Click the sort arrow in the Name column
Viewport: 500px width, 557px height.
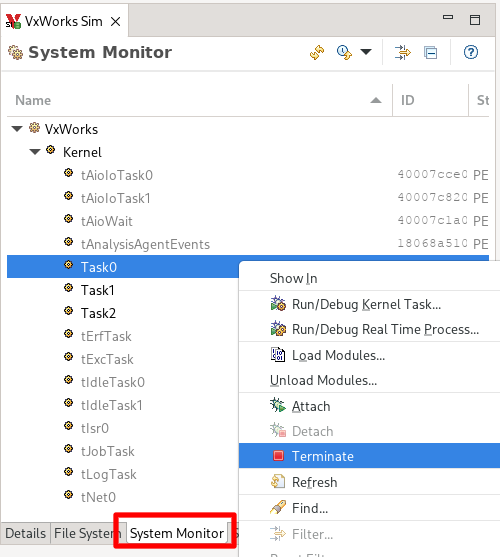pos(376,101)
